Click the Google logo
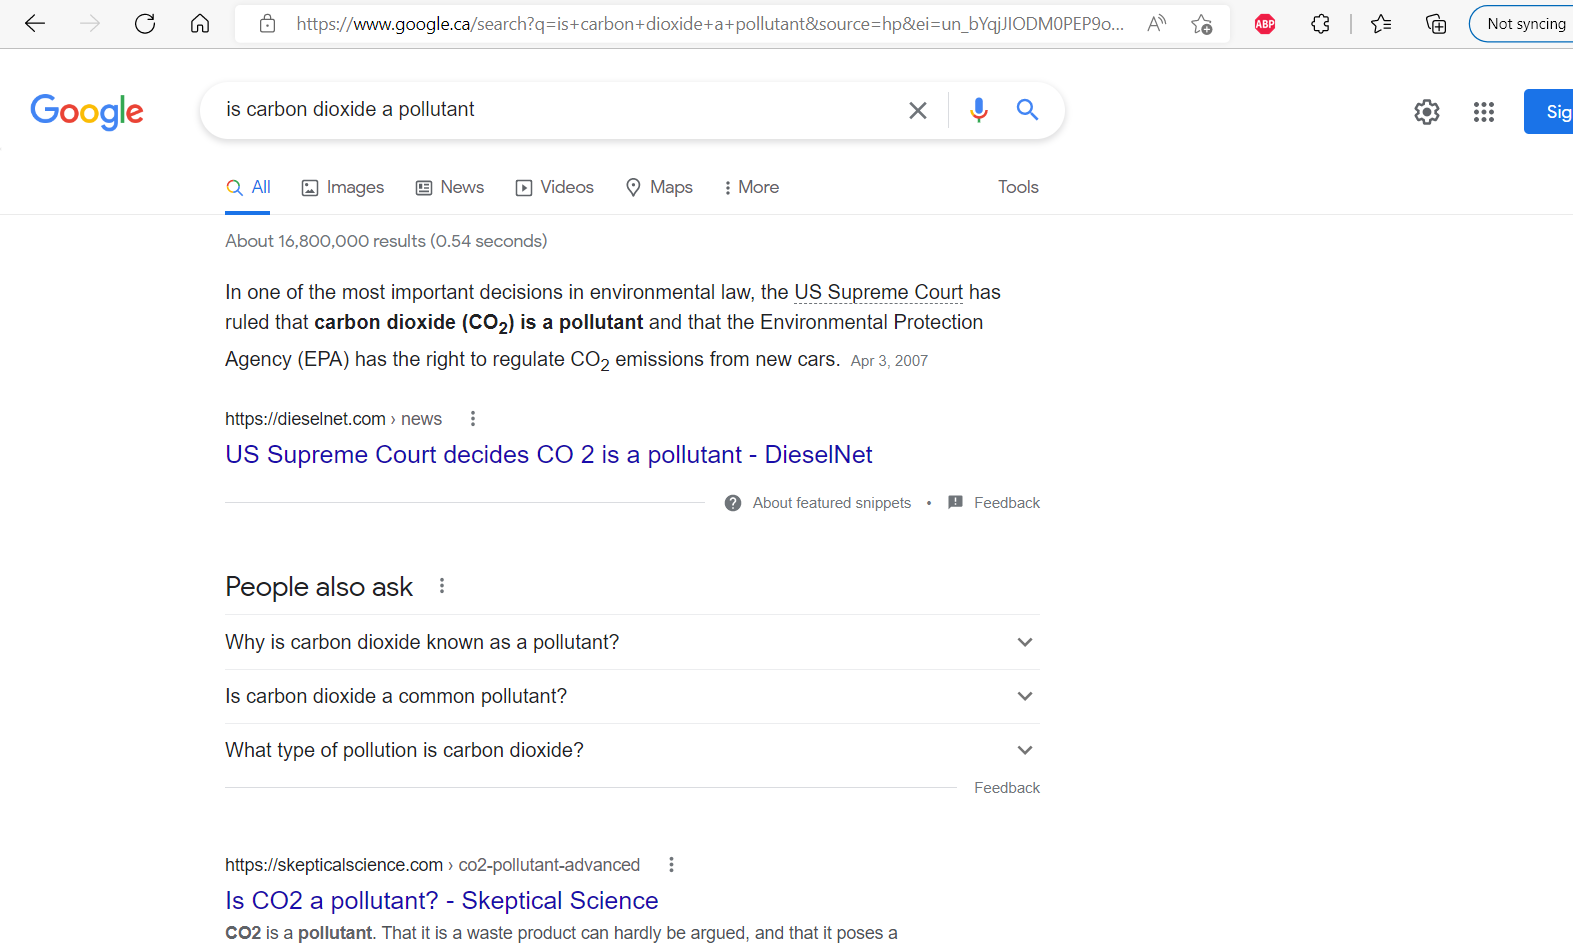1573x945 pixels. click(x=87, y=111)
